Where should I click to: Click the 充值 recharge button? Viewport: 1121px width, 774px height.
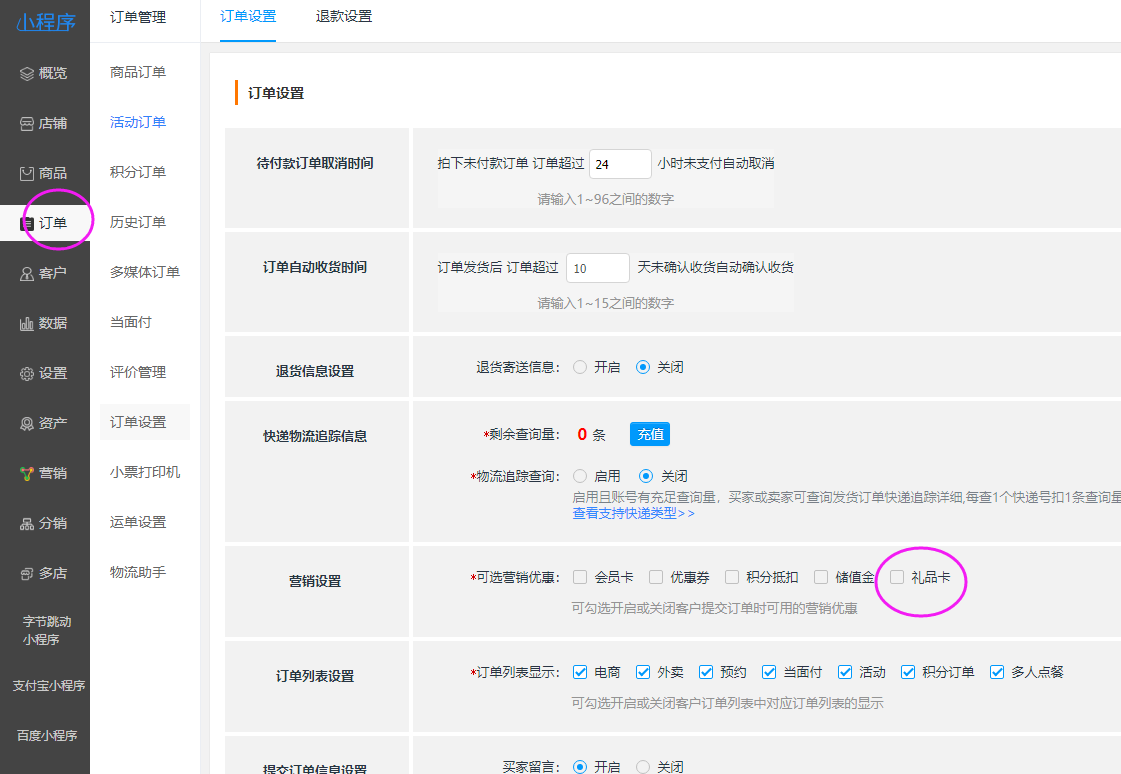(x=649, y=433)
